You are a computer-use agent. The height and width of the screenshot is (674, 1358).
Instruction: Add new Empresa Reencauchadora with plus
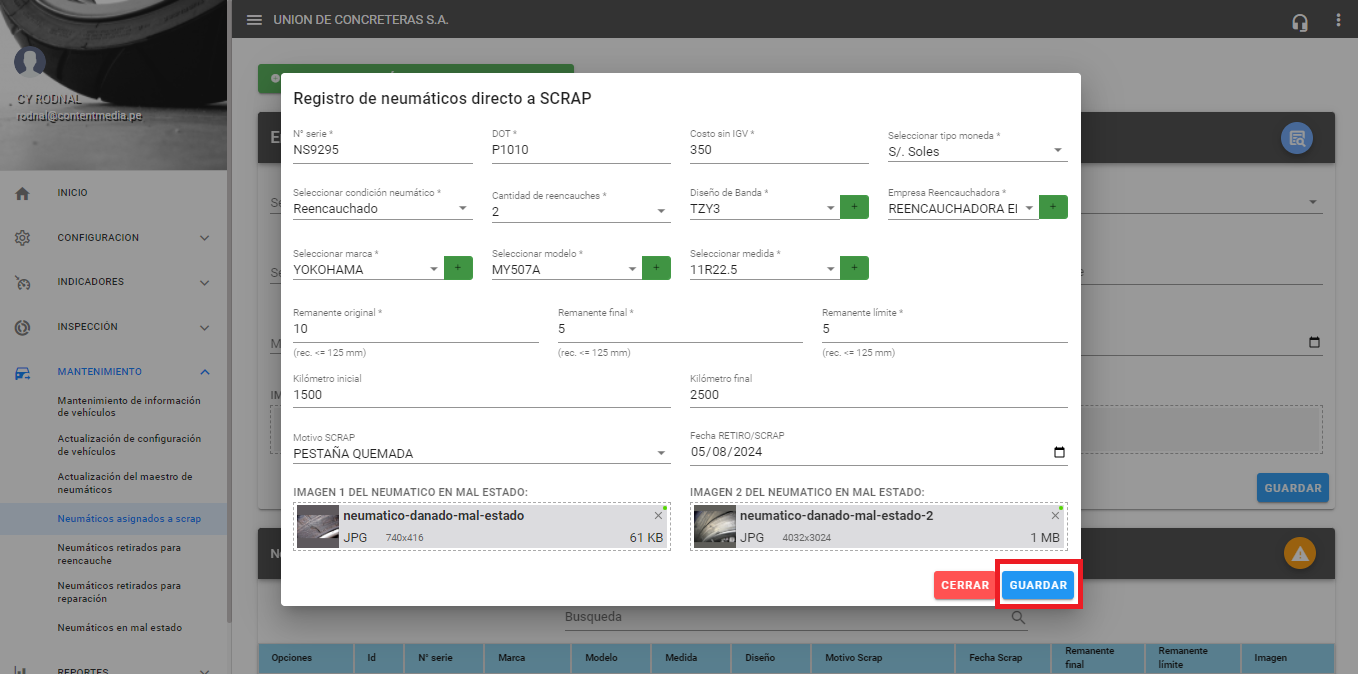[x=1053, y=208]
